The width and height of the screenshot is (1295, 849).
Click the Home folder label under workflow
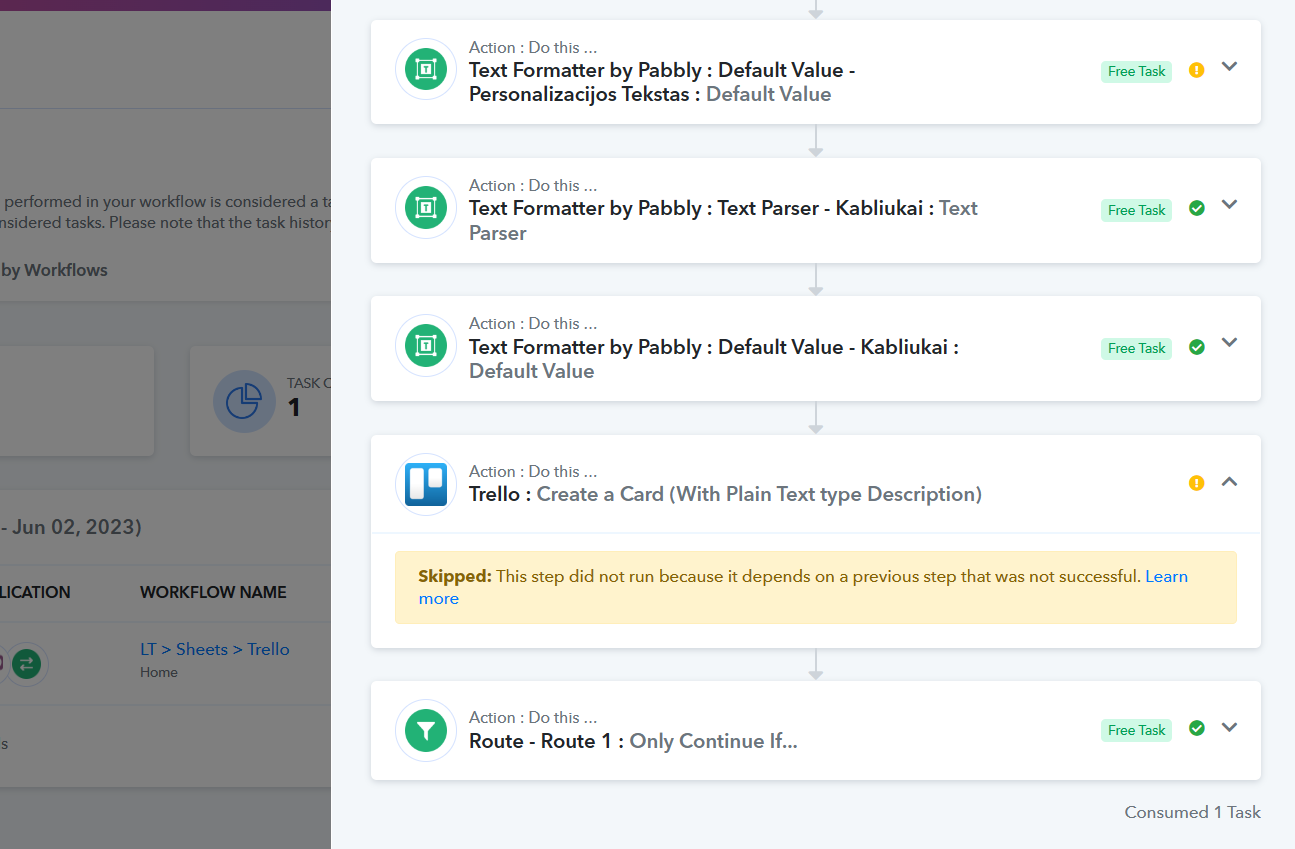pos(159,673)
